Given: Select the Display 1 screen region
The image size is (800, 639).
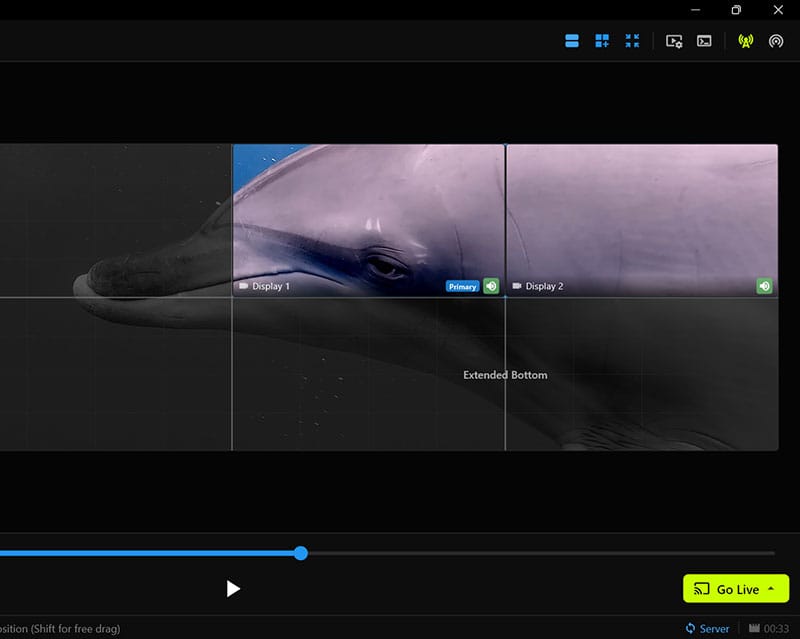Looking at the screenshot, I should [x=368, y=220].
